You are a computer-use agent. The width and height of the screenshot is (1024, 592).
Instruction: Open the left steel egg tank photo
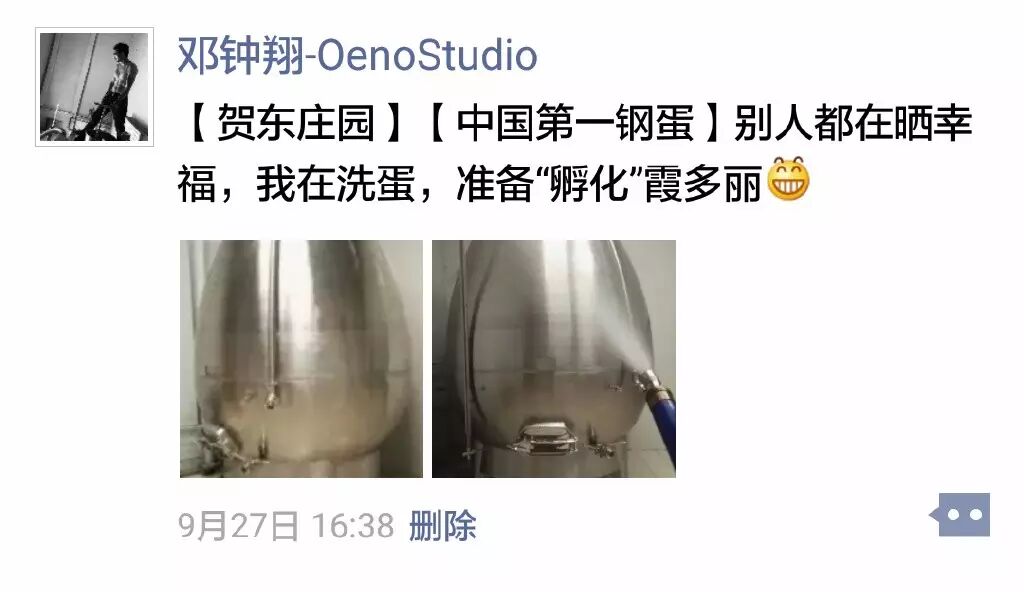point(301,359)
